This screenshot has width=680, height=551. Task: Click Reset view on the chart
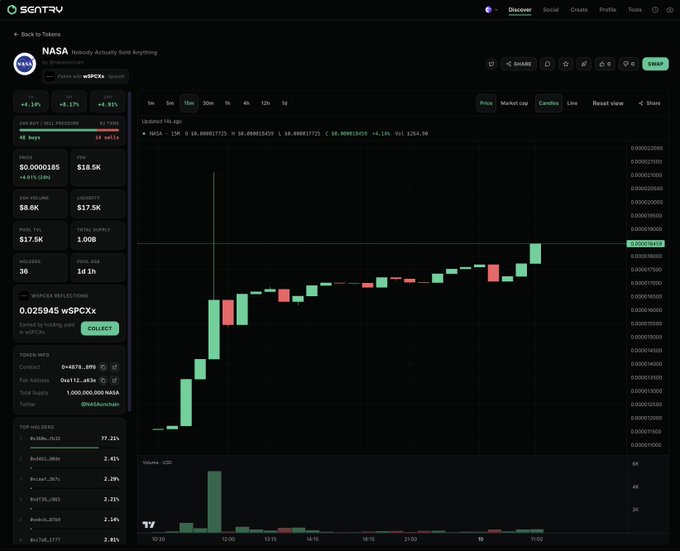click(608, 103)
